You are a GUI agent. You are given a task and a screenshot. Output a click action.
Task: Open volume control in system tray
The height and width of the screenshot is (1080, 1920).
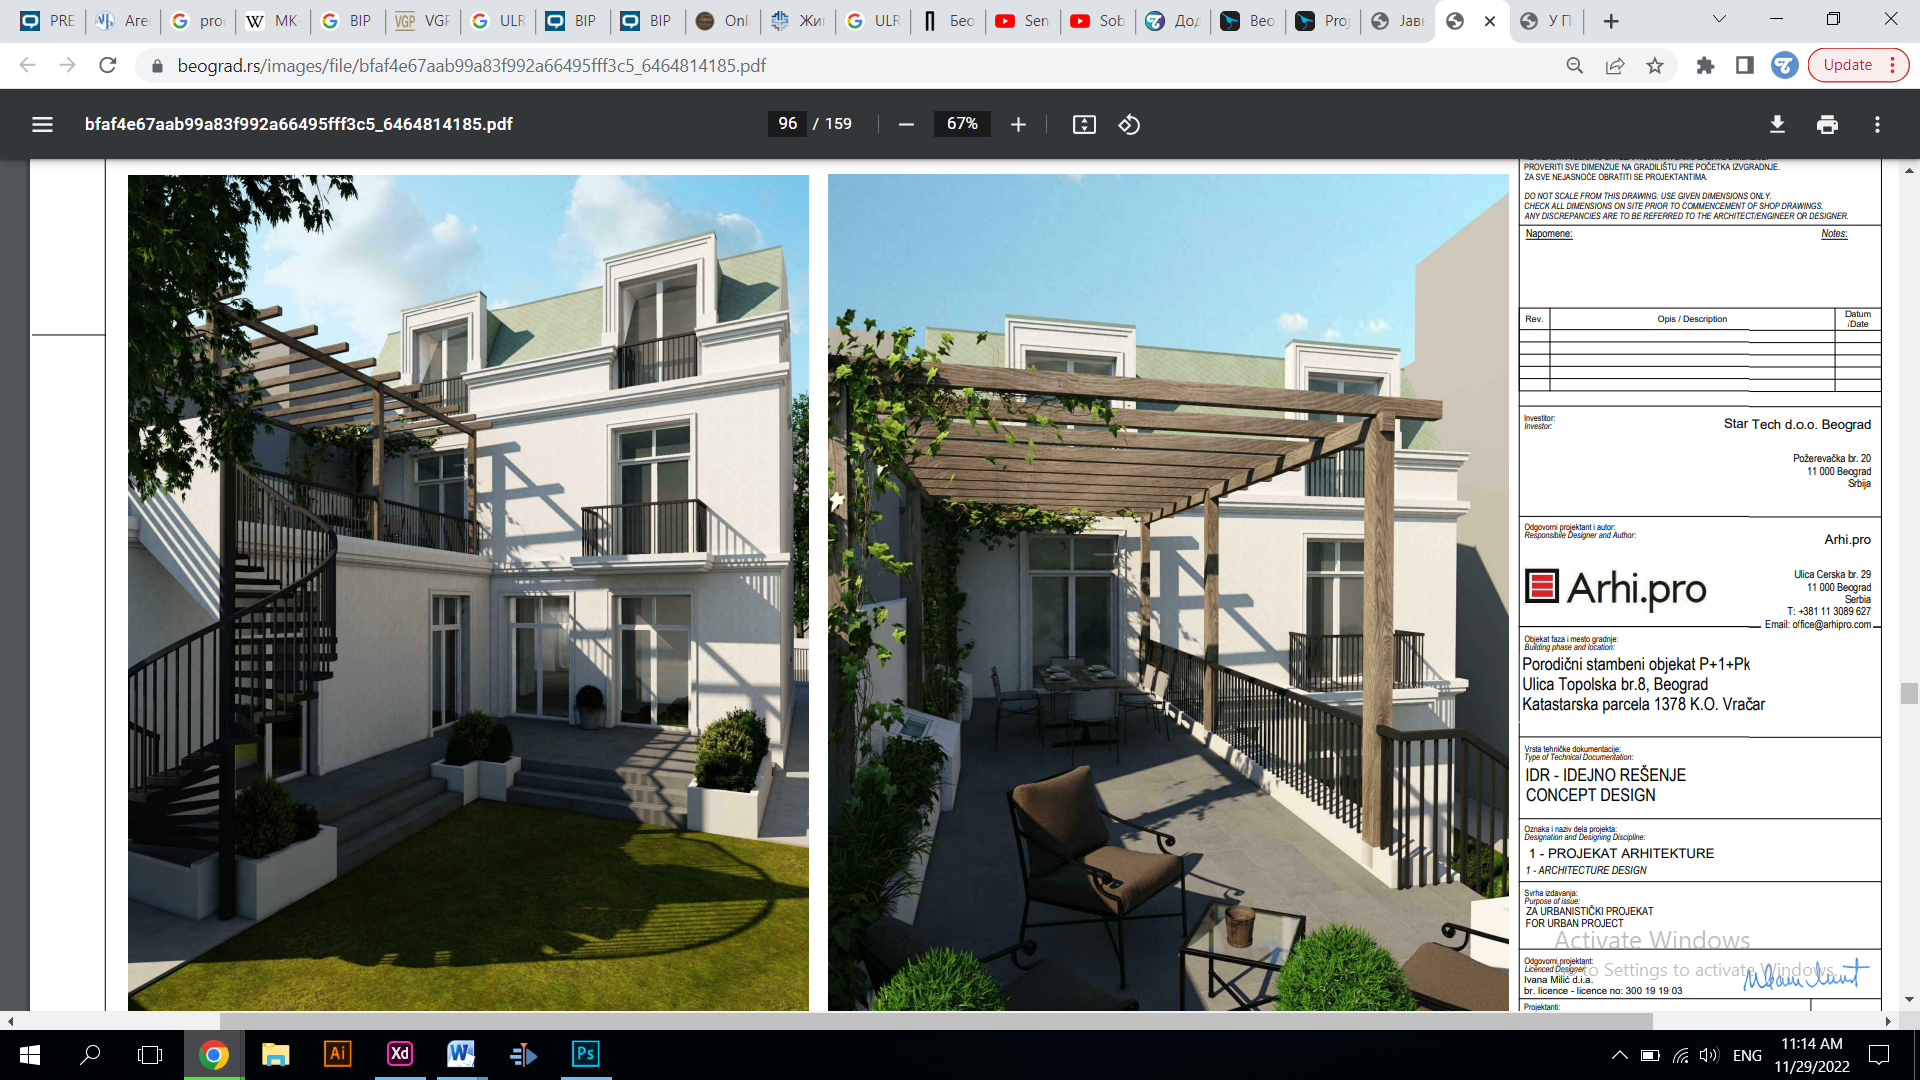[1709, 1055]
